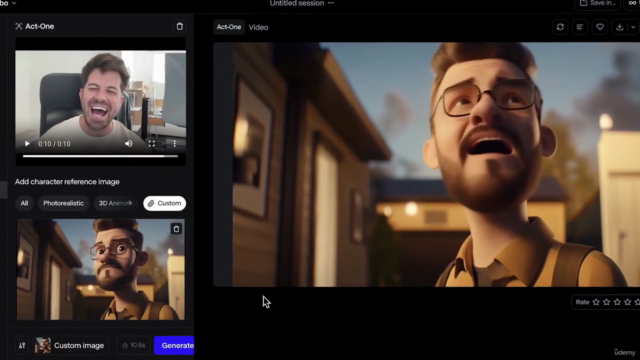Click the regenerate refresh icon above the output
The width and height of the screenshot is (640, 360).
560,27
